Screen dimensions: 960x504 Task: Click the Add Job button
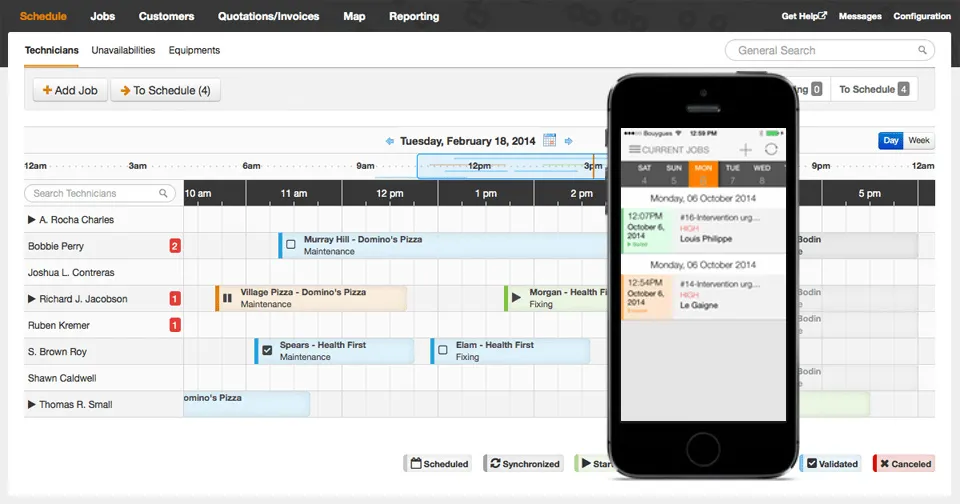70,90
